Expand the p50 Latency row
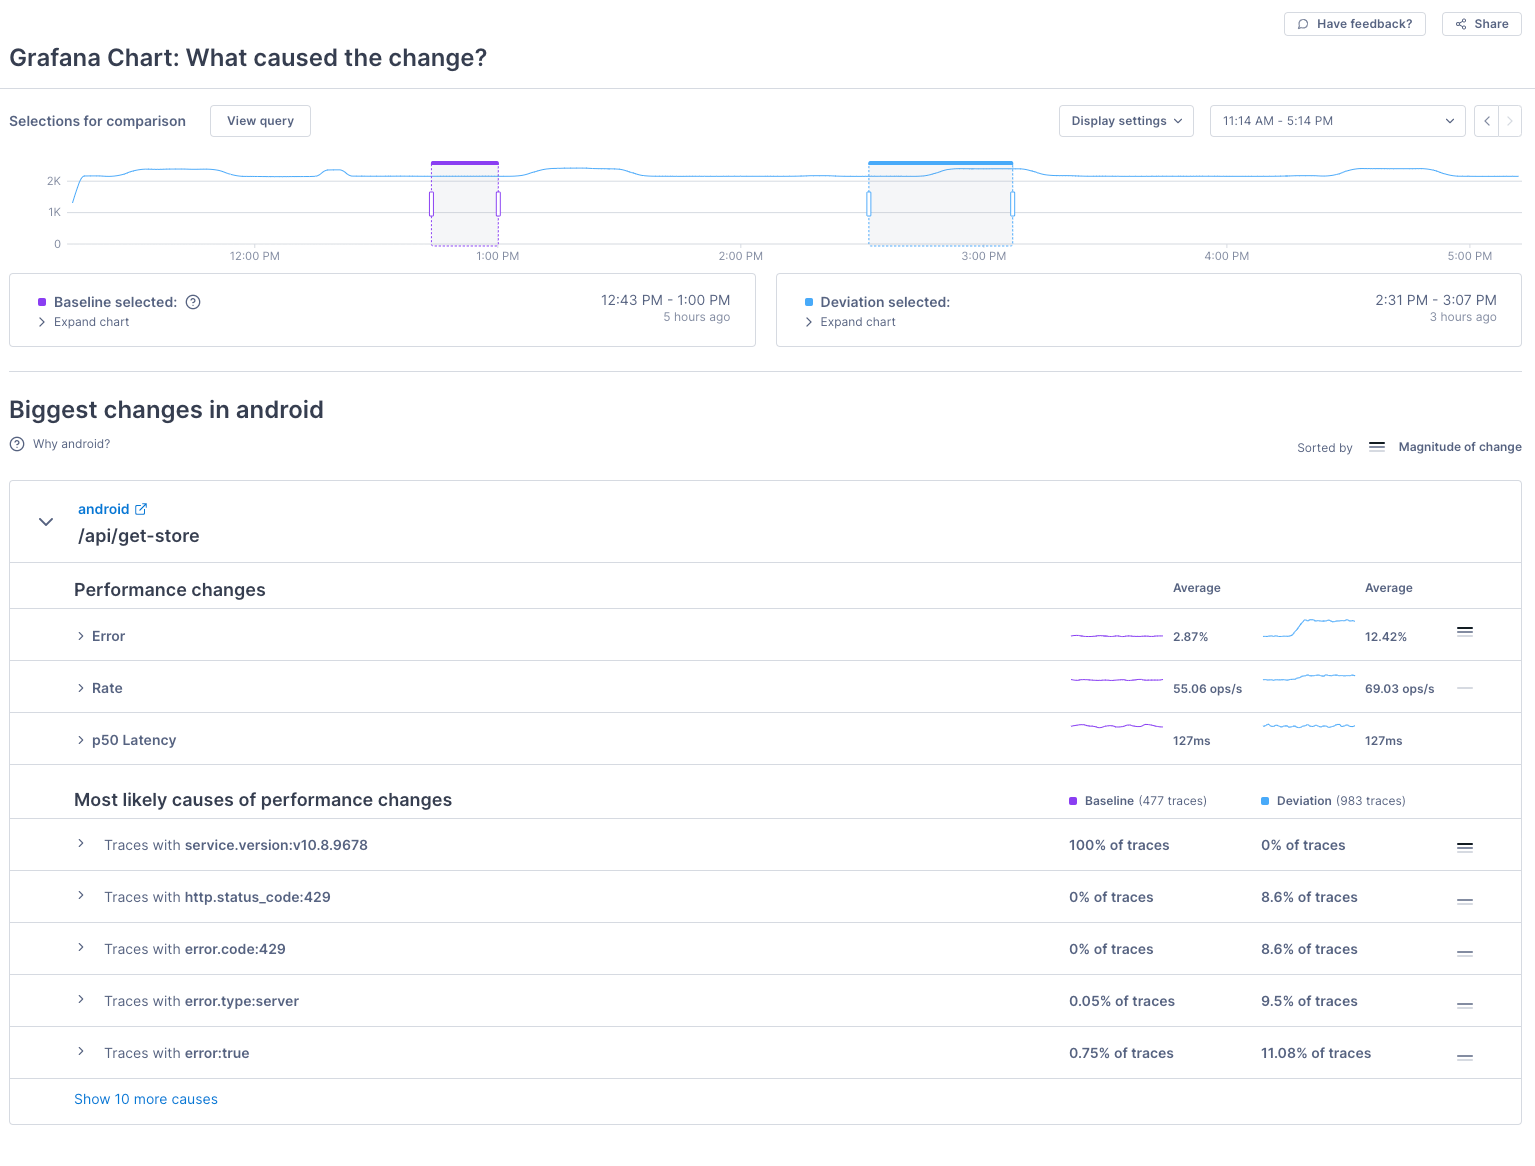This screenshot has width=1535, height=1166. [x=81, y=740]
